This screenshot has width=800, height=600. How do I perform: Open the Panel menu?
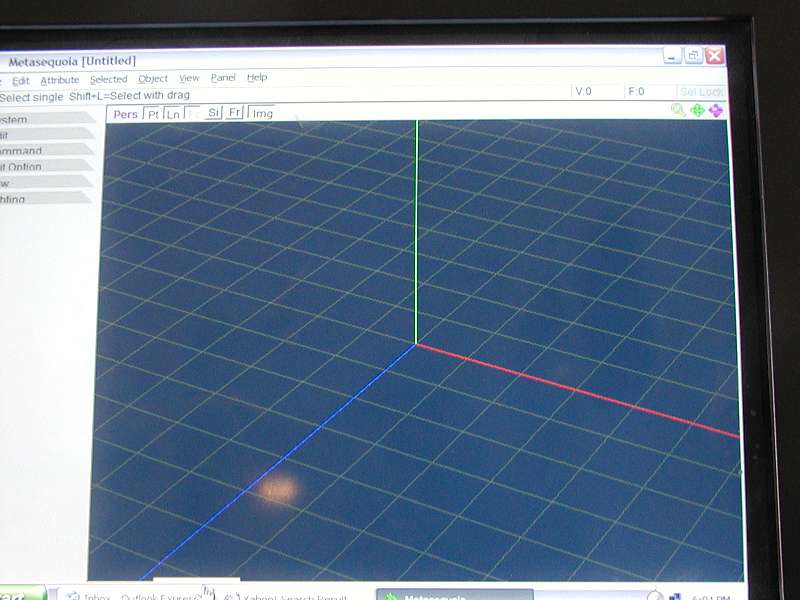223,78
